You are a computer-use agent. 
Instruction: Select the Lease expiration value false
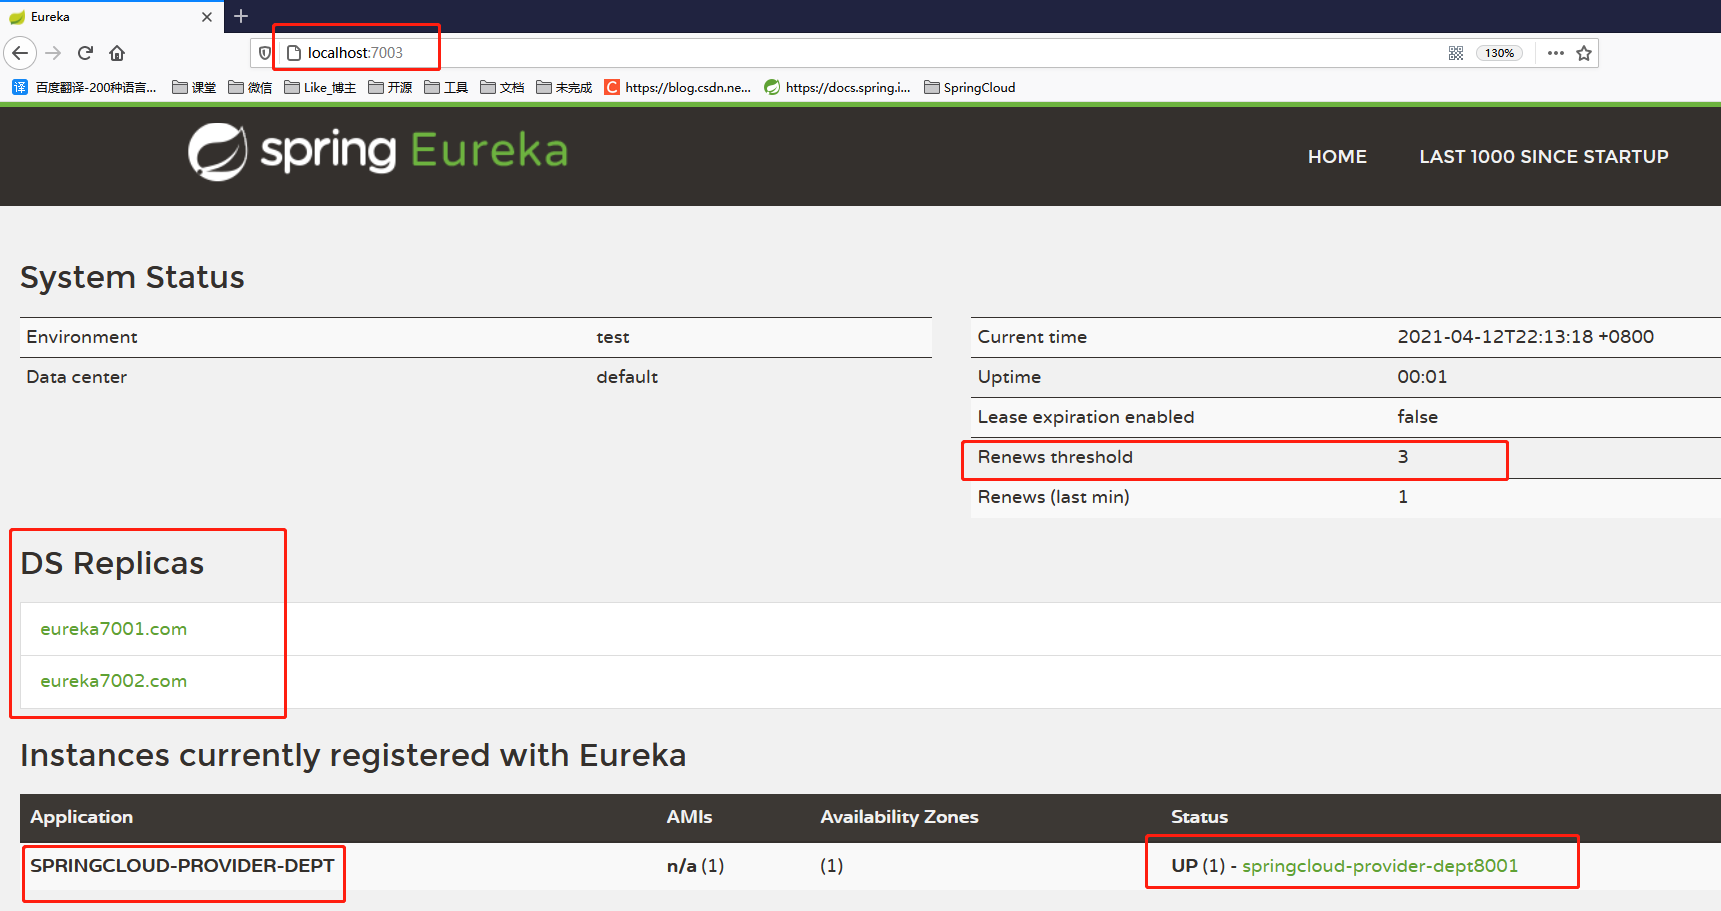point(1417,417)
